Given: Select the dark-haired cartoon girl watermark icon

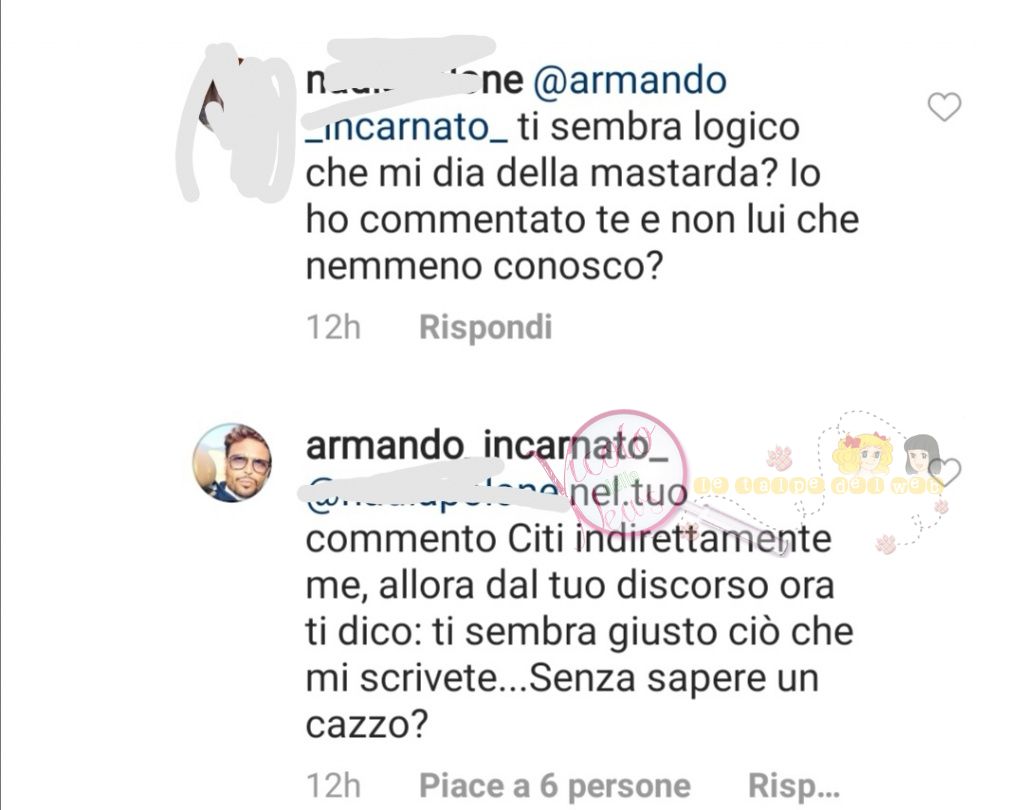Looking at the screenshot, I should (x=922, y=454).
